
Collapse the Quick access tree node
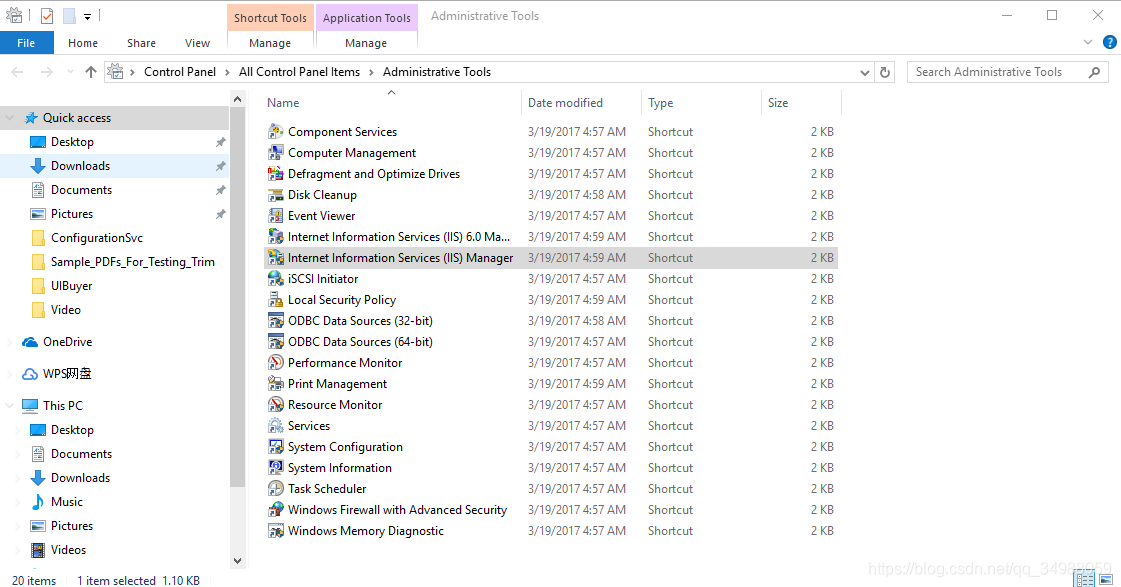click(9, 118)
